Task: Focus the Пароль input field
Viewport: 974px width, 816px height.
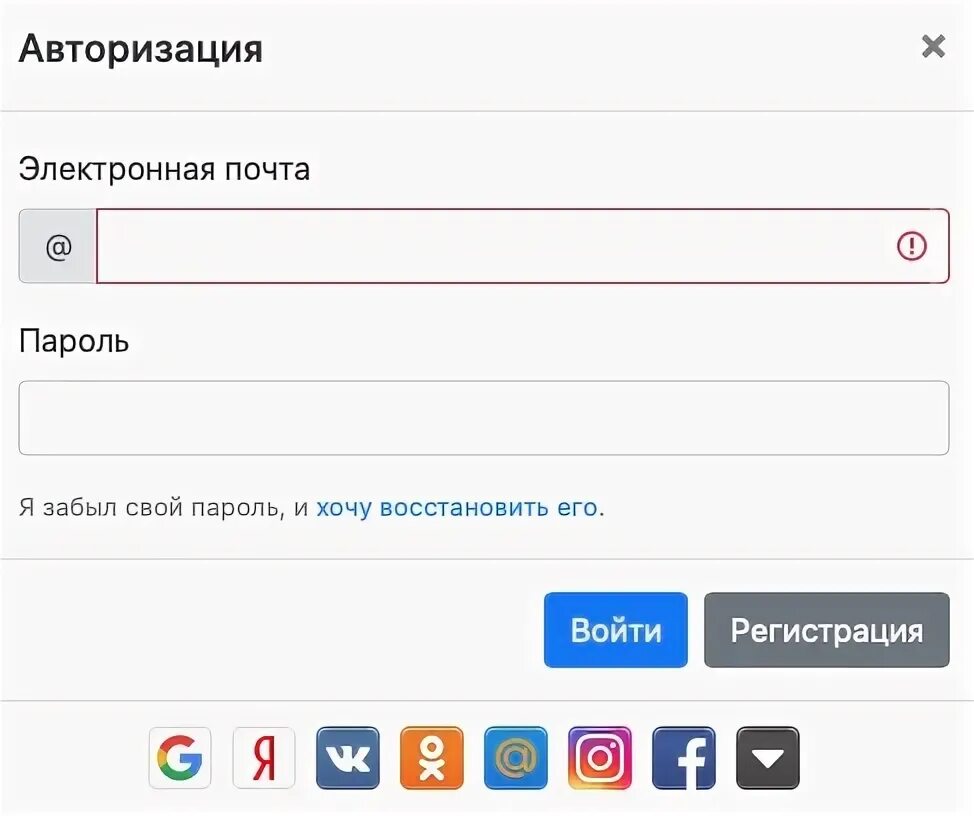Action: pyautogui.click(x=484, y=418)
